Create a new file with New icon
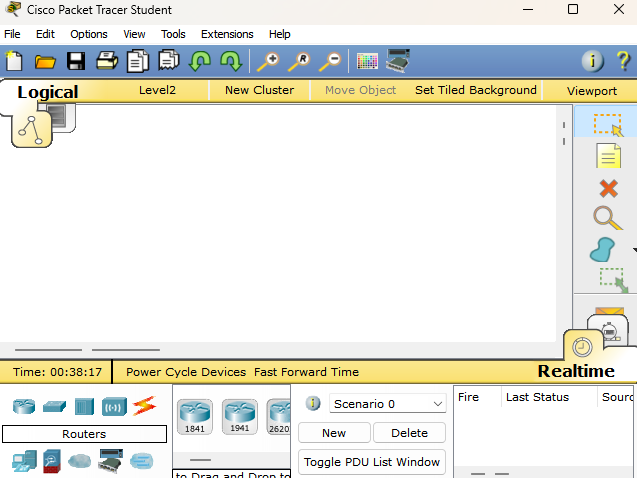The width and height of the screenshot is (637, 478). click(x=15, y=61)
